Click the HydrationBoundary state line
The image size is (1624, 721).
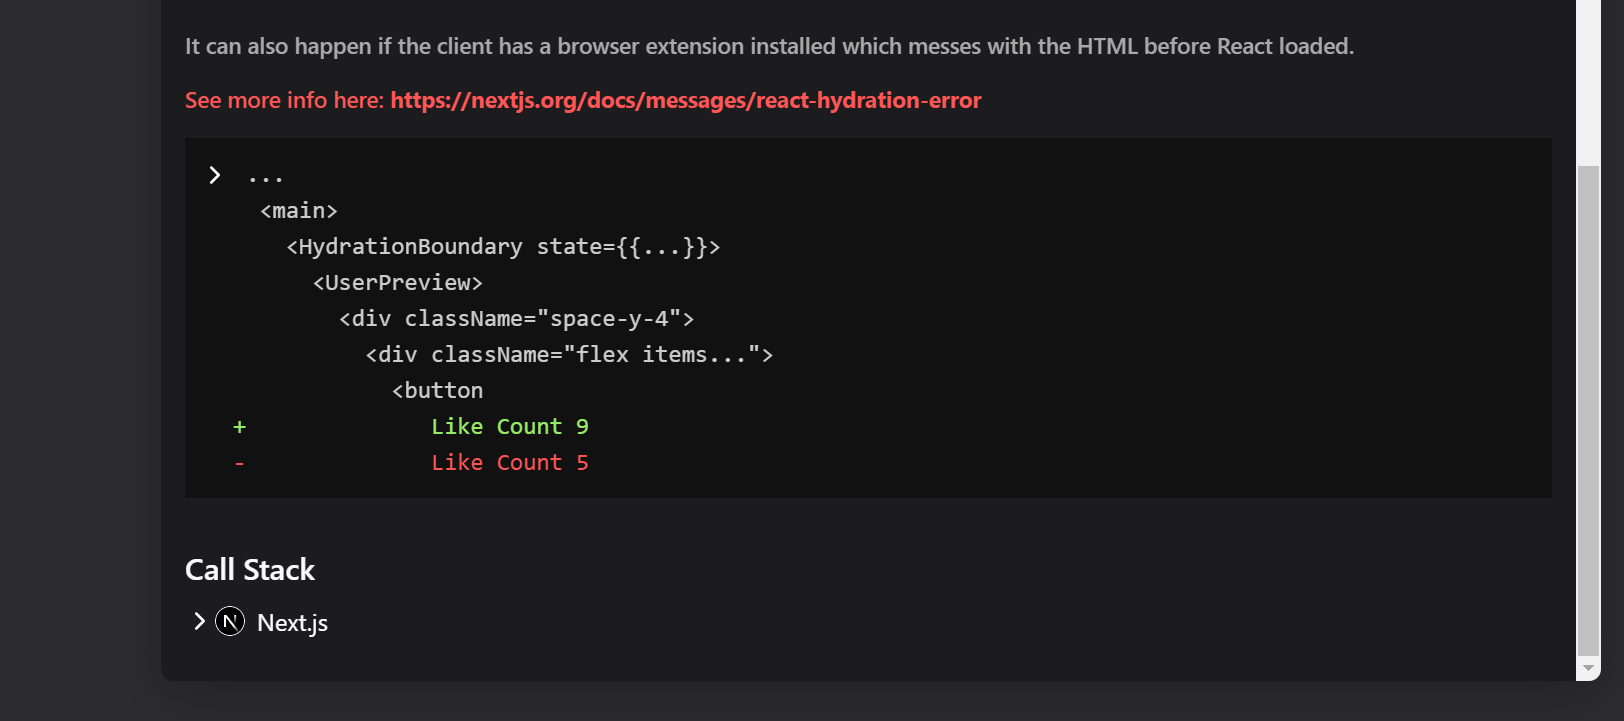503,247
